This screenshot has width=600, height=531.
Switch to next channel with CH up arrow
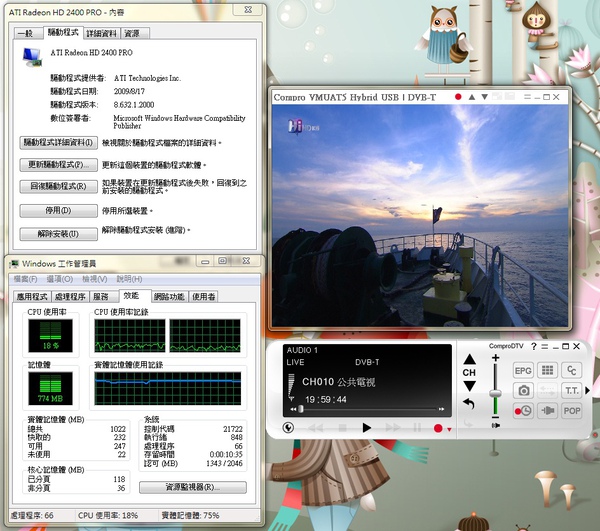point(470,359)
